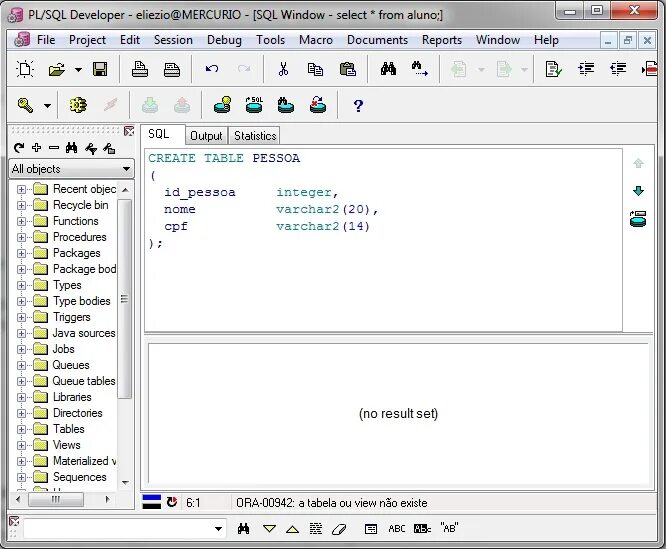666x549 pixels.
Task: Click the find previous up triangle
Action: [292, 529]
